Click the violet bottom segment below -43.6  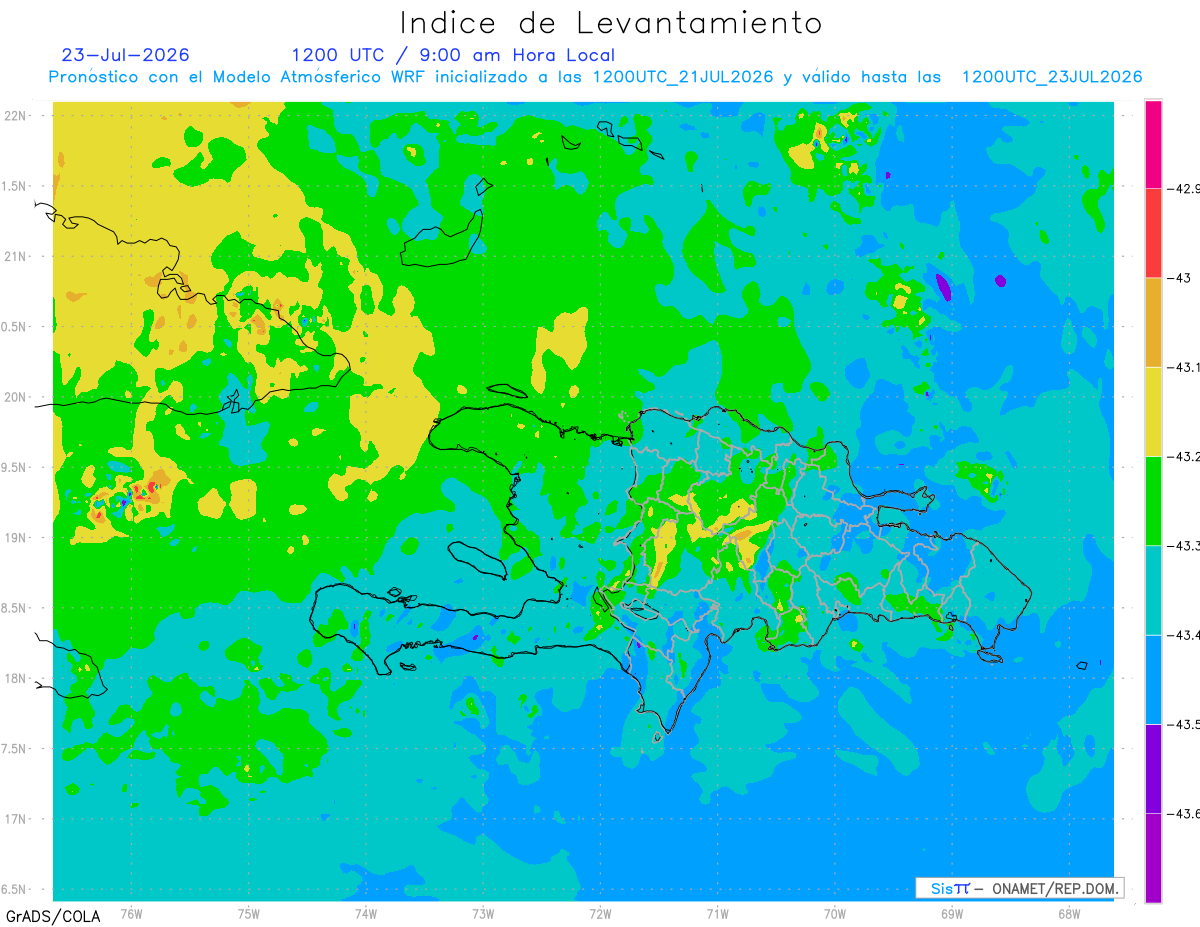(x=1153, y=857)
